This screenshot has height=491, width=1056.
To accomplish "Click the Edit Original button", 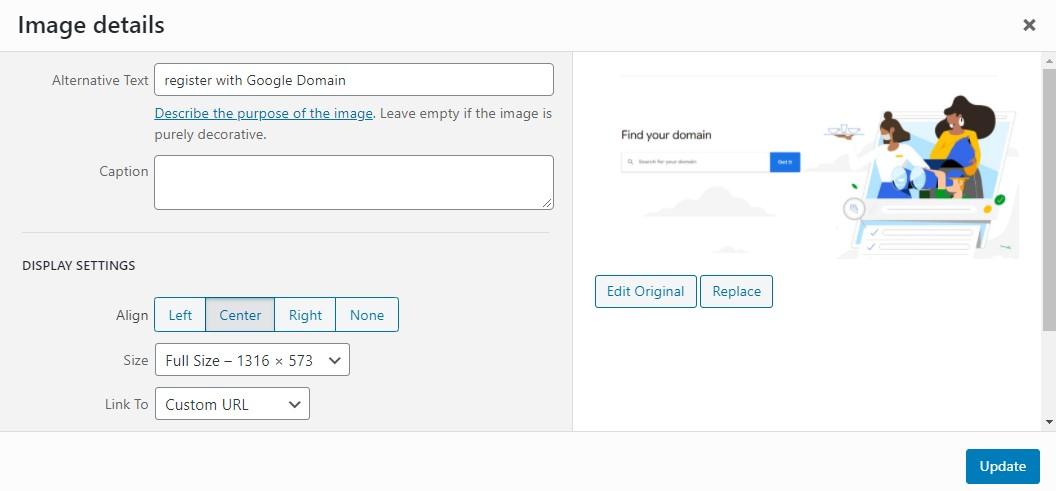I will pyautogui.click(x=645, y=291).
